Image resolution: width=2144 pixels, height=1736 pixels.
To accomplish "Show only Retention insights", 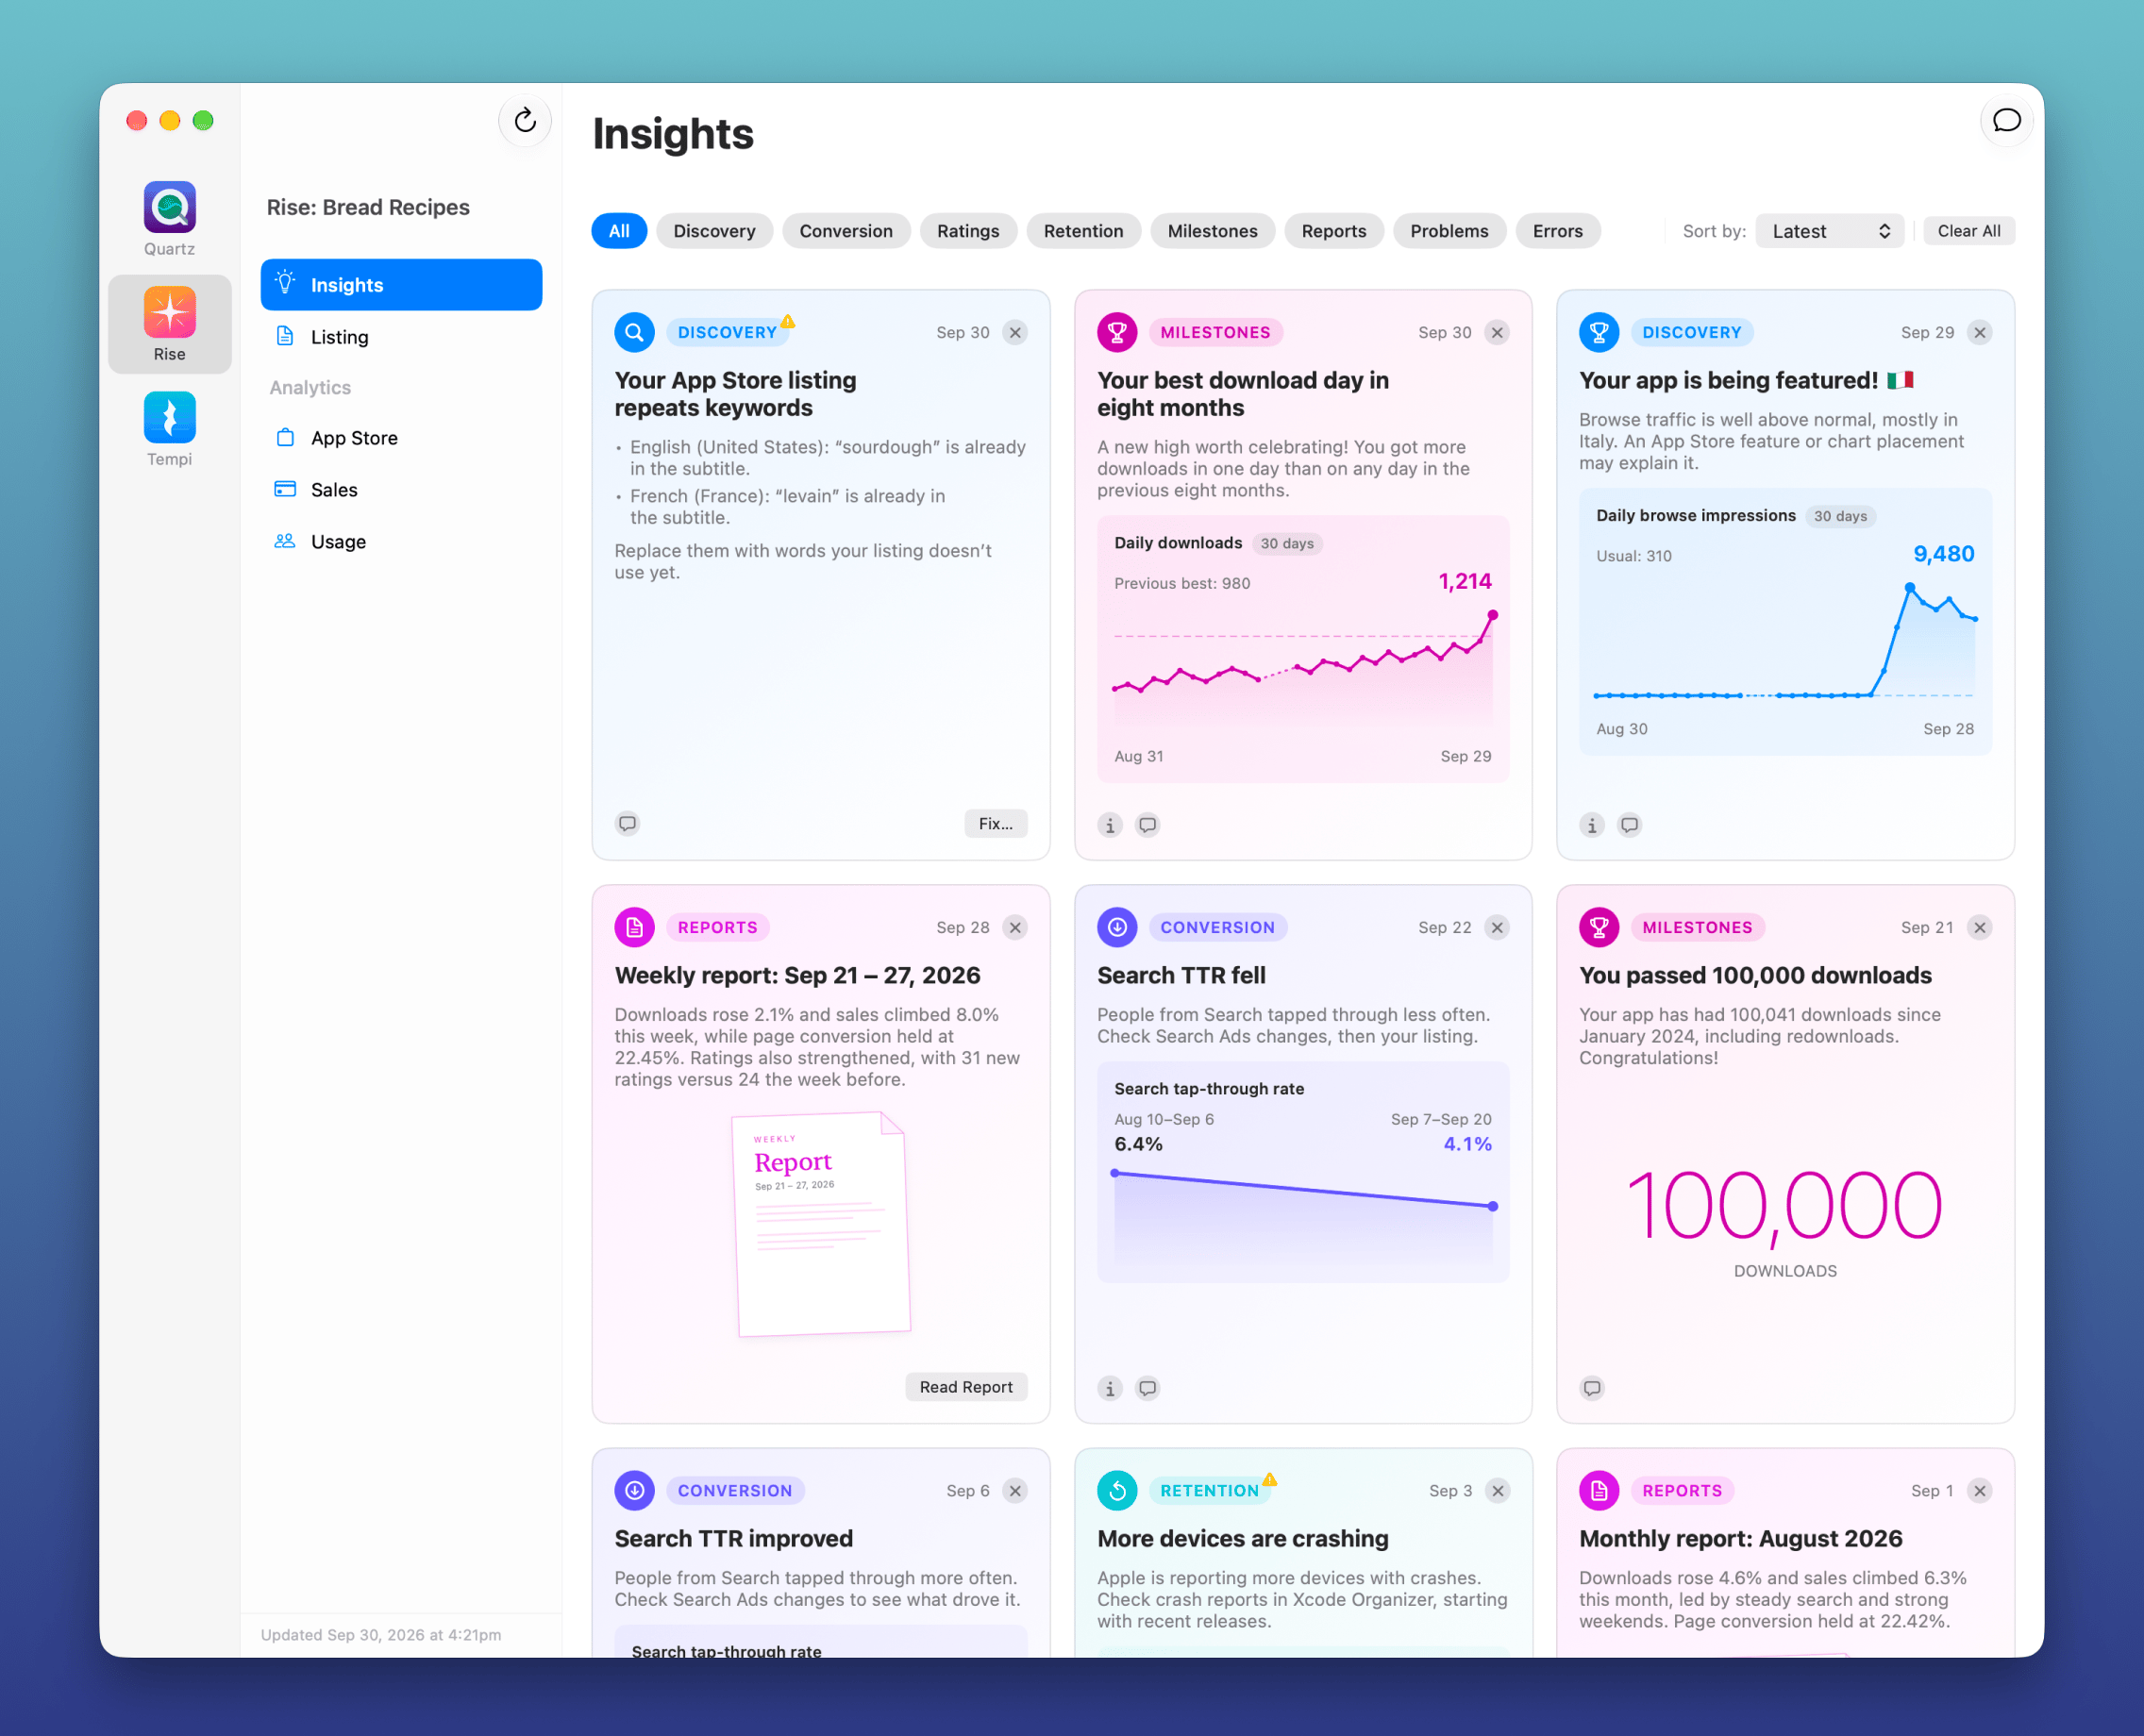I will click(x=1083, y=231).
